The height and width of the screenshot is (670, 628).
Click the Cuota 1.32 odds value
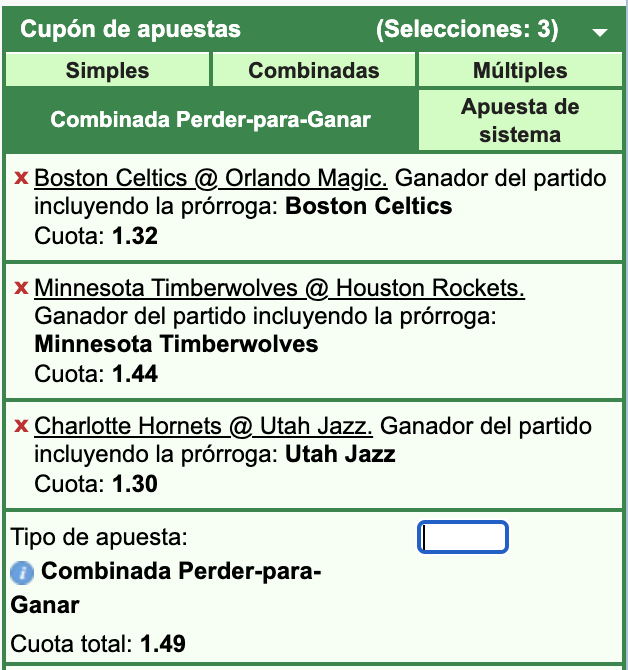point(135,237)
